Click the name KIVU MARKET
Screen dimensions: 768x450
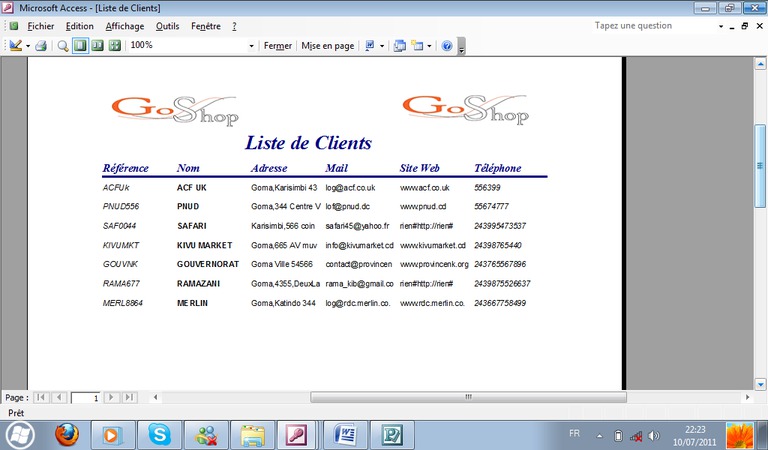[204, 245]
